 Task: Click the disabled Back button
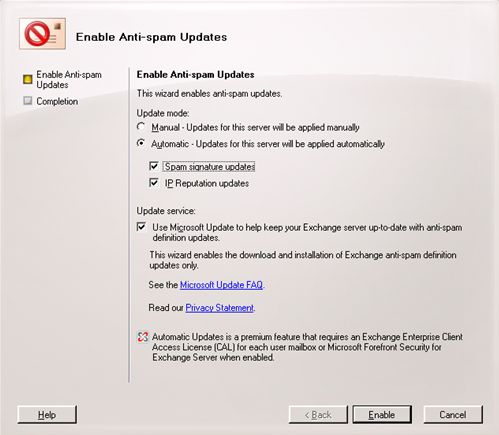(318, 415)
